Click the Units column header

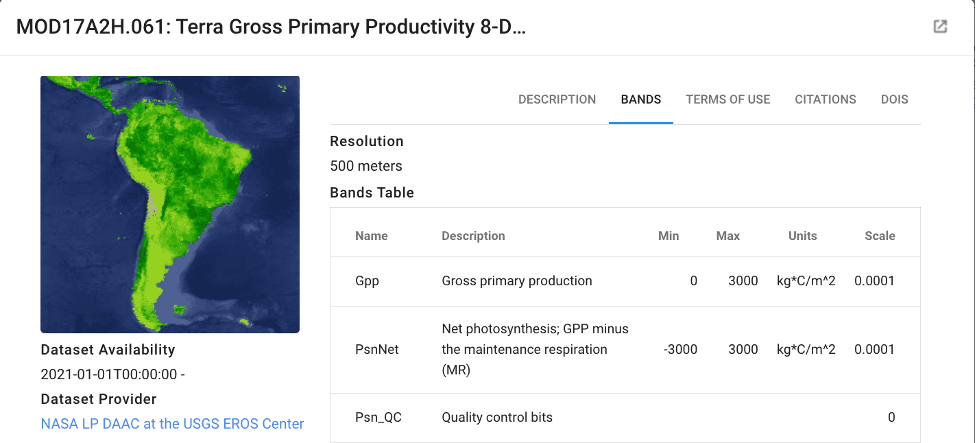pyautogui.click(x=803, y=236)
